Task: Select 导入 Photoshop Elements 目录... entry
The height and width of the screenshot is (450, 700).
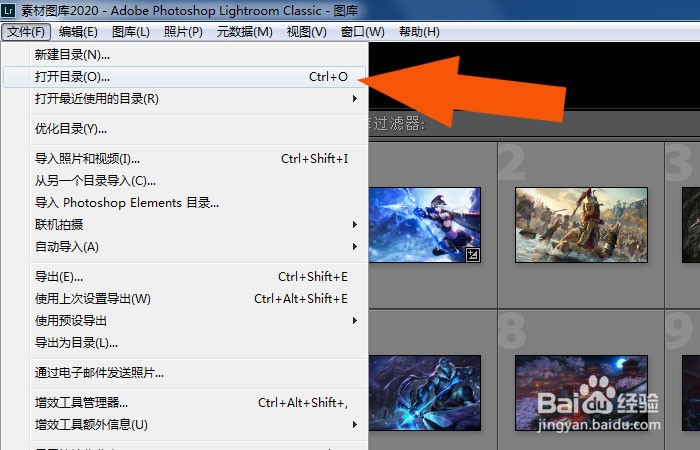Action: (x=184, y=203)
